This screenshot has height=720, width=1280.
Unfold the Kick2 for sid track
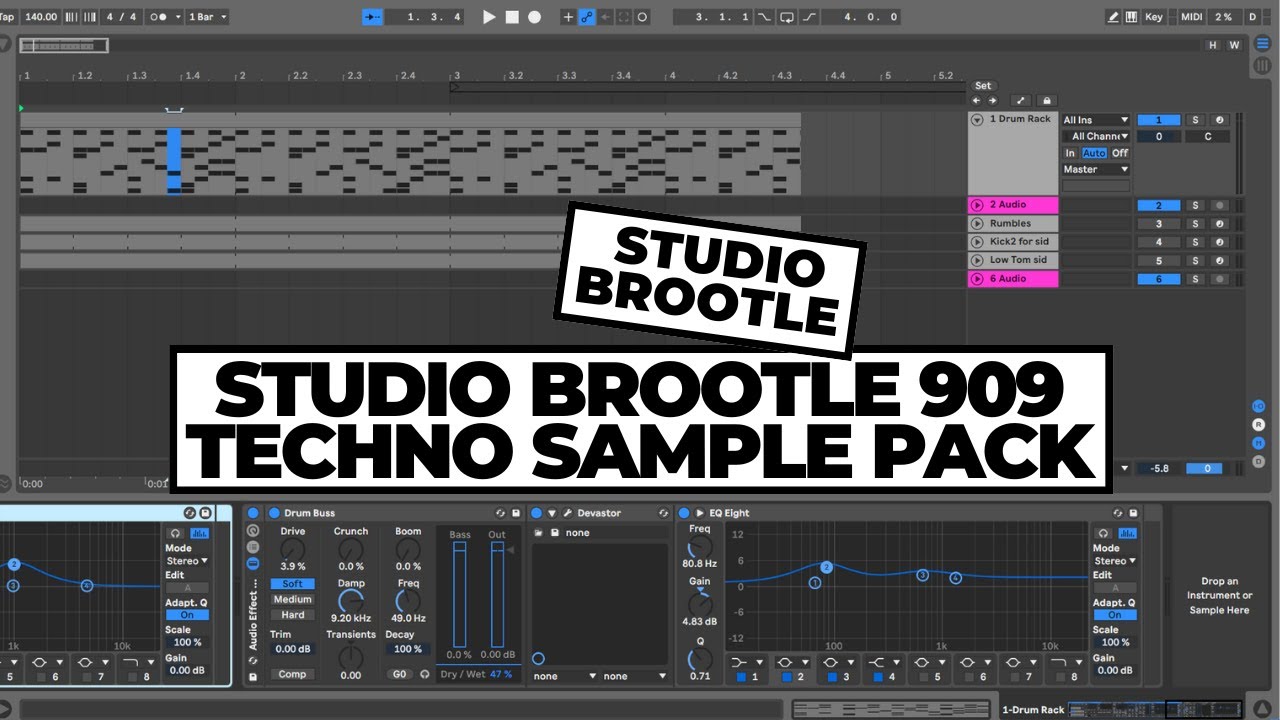pyautogui.click(x=978, y=242)
